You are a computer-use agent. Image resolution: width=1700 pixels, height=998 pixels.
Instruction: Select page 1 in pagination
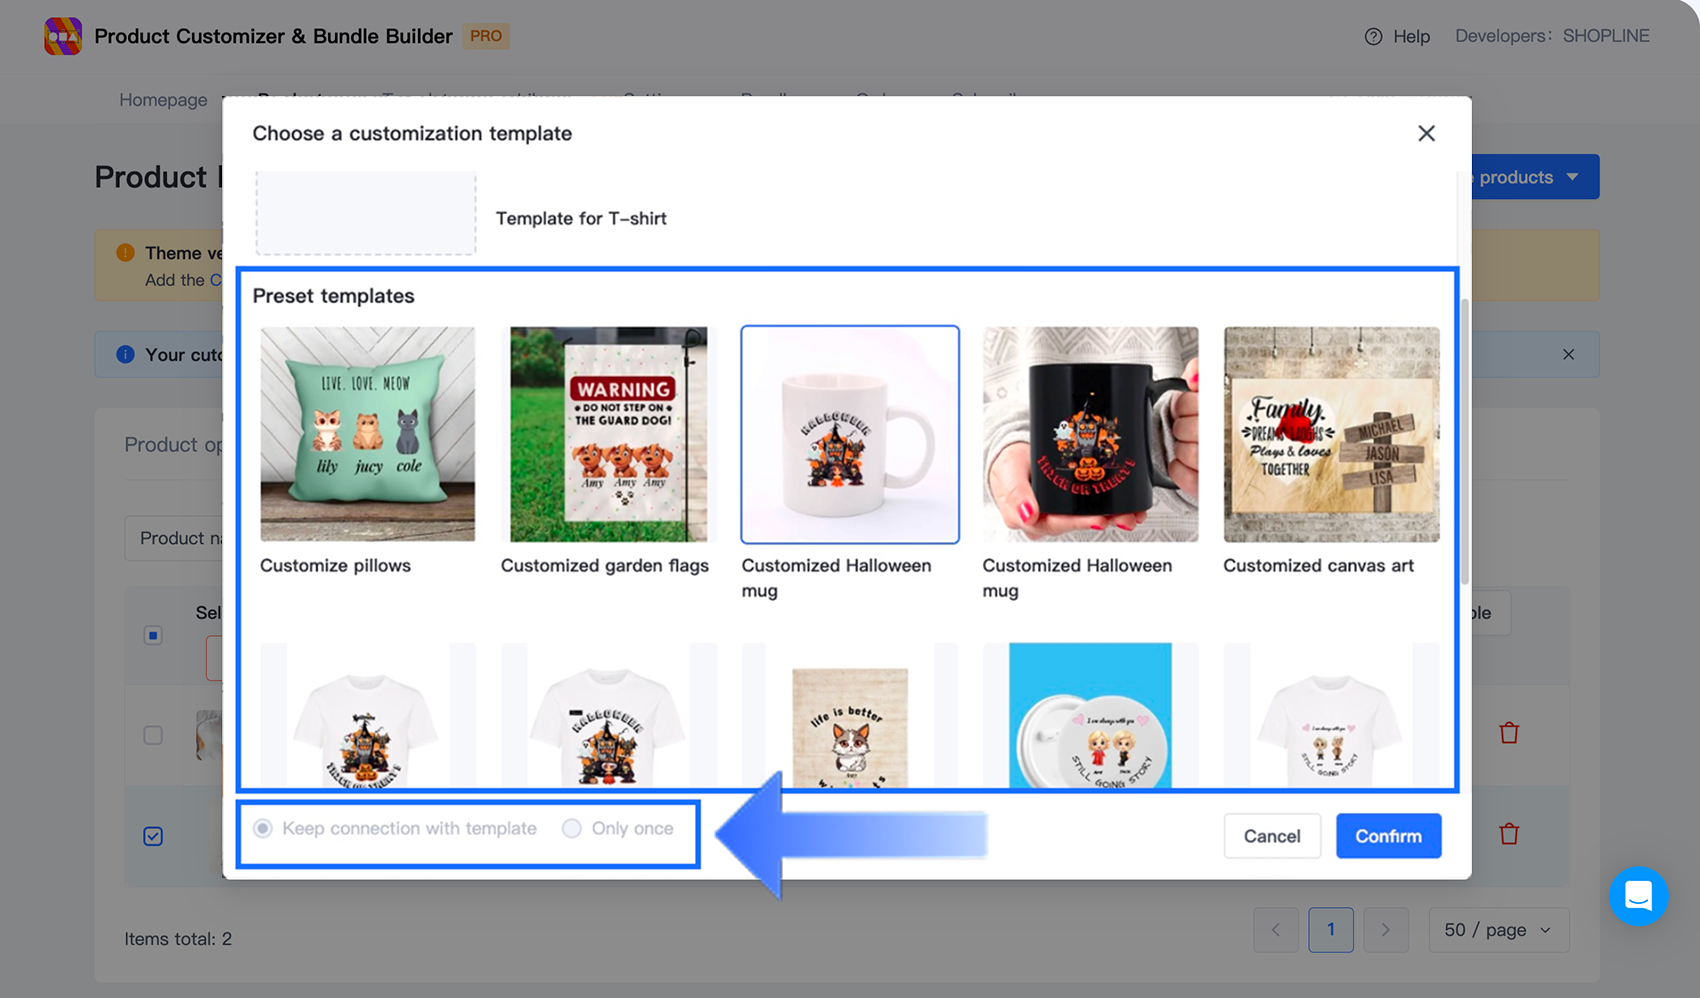tap(1331, 930)
